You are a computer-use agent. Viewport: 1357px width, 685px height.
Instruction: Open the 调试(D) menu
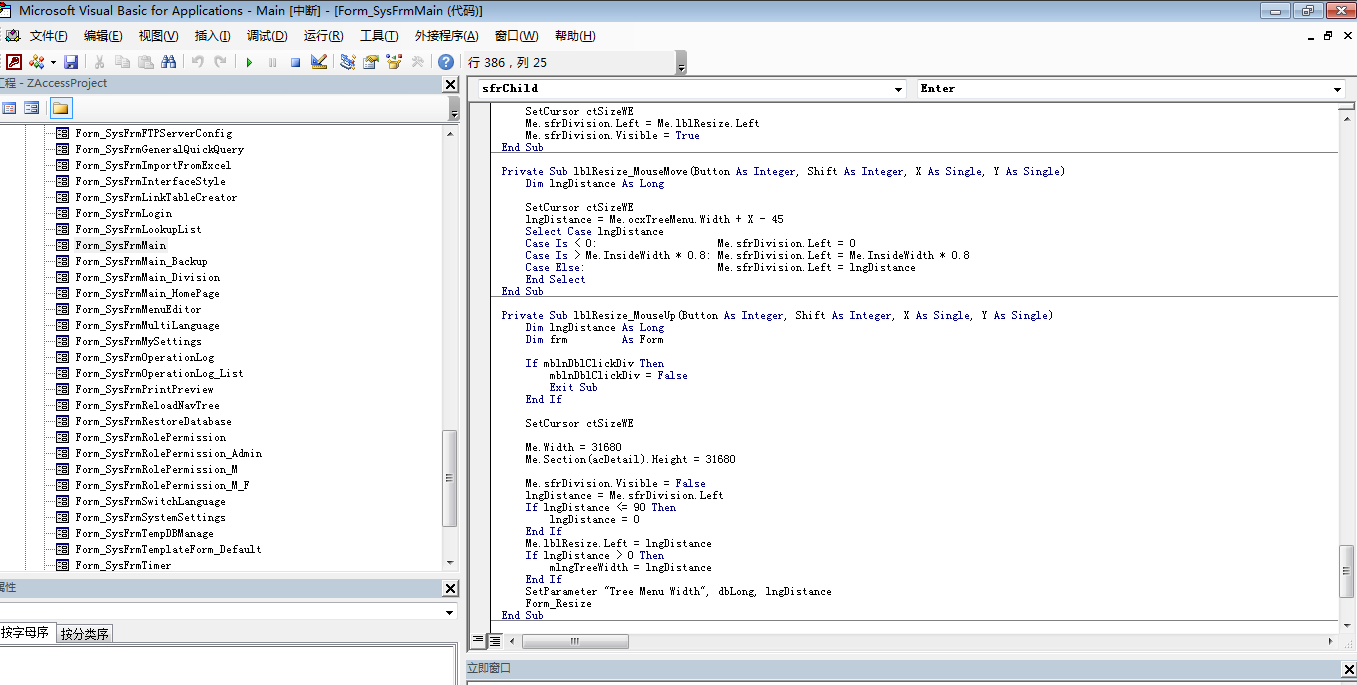pos(267,36)
